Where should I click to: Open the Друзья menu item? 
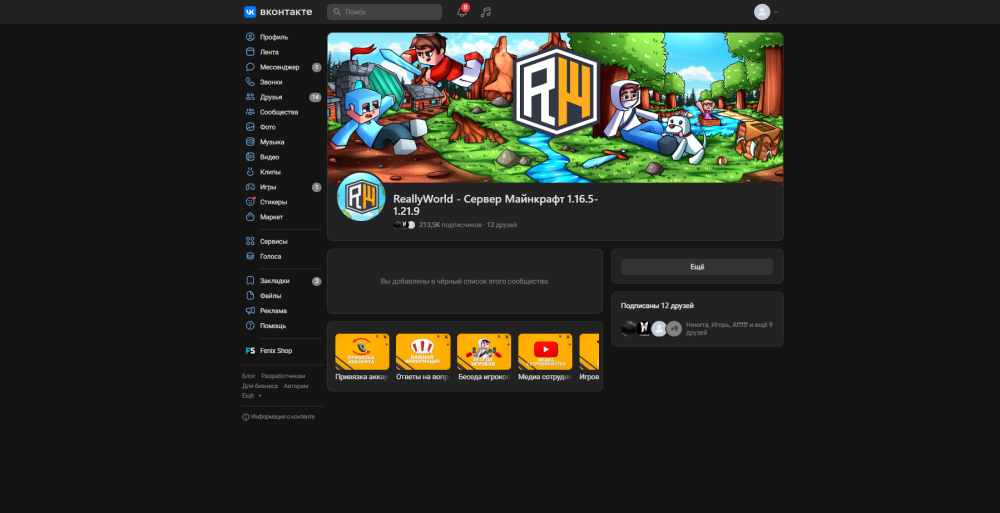click(x=283, y=97)
